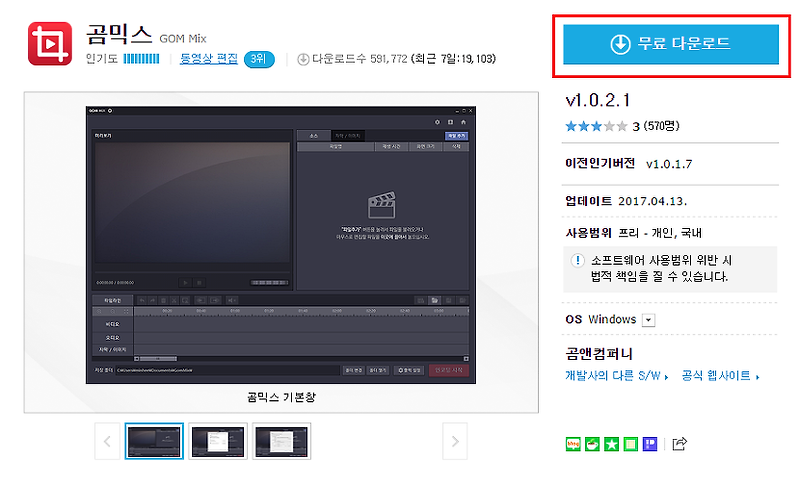Select the first highlighted screenshot thumbnail

[154, 441]
